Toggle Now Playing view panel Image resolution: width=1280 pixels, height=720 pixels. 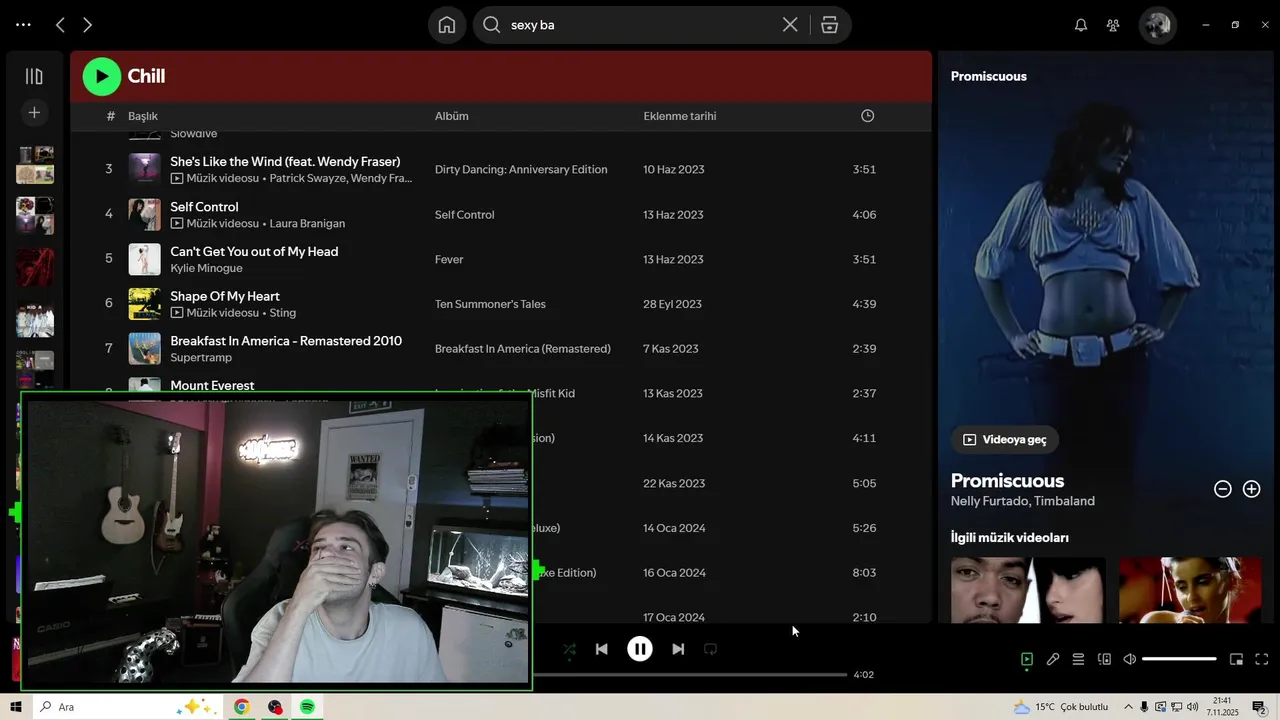point(1027,659)
